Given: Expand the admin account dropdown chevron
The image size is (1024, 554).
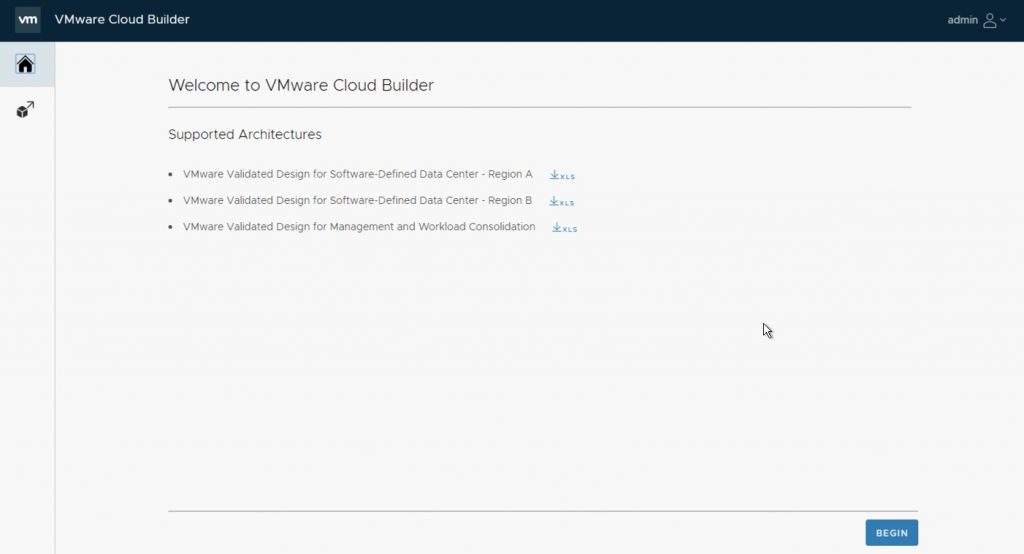Looking at the screenshot, I should [1003, 20].
